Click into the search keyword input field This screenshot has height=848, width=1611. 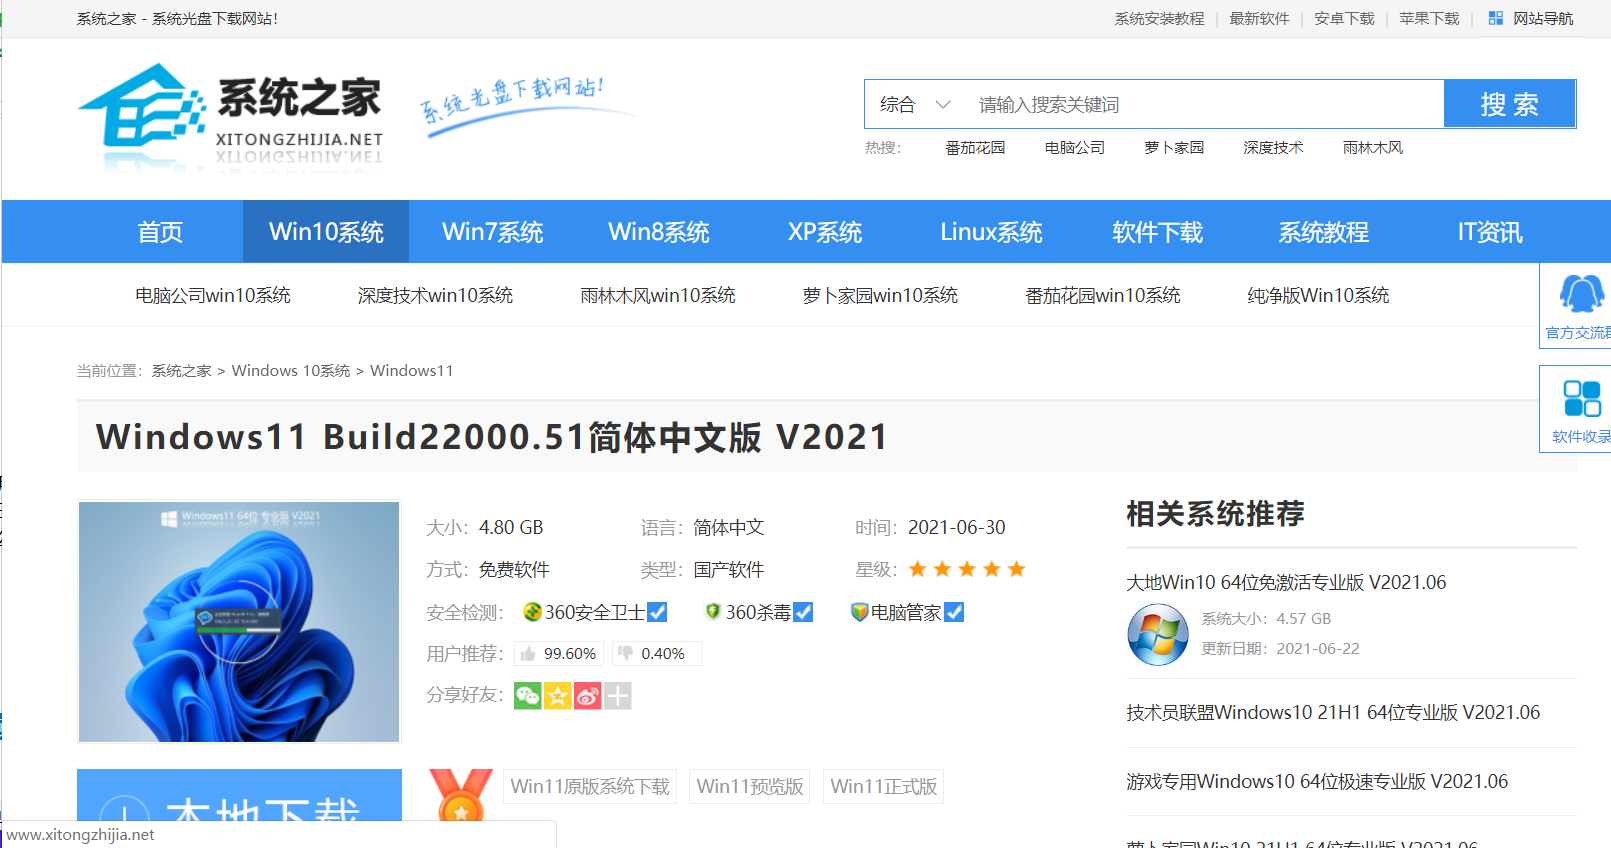[x=1200, y=105]
